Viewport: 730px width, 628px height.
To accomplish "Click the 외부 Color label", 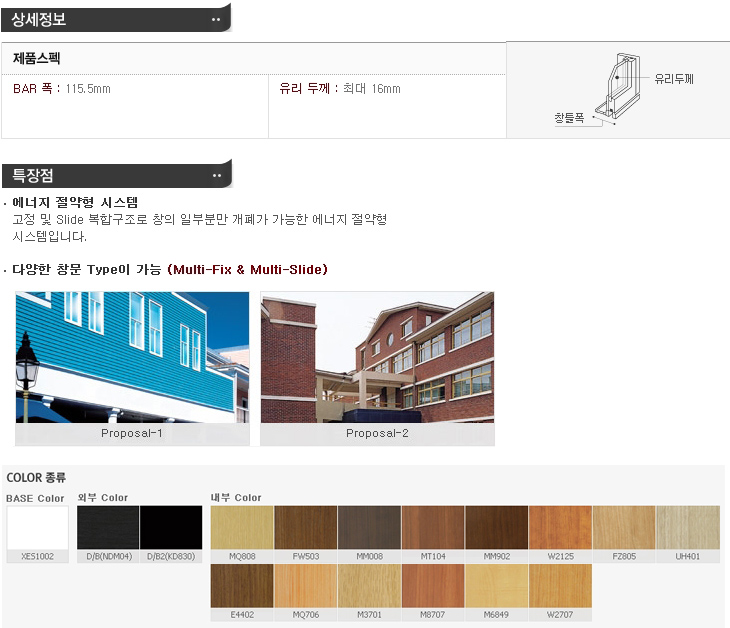I will (x=102, y=498).
